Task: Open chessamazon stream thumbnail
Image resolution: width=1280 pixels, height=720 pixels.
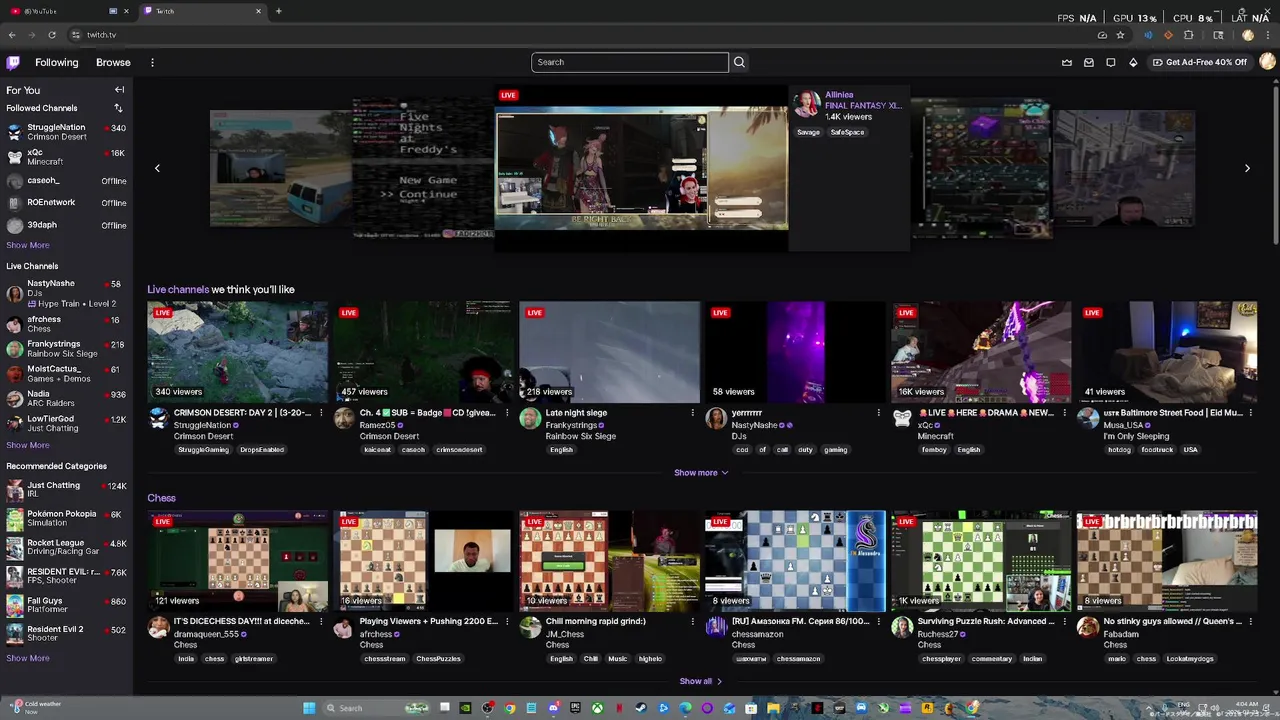Action: pos(795,561)
